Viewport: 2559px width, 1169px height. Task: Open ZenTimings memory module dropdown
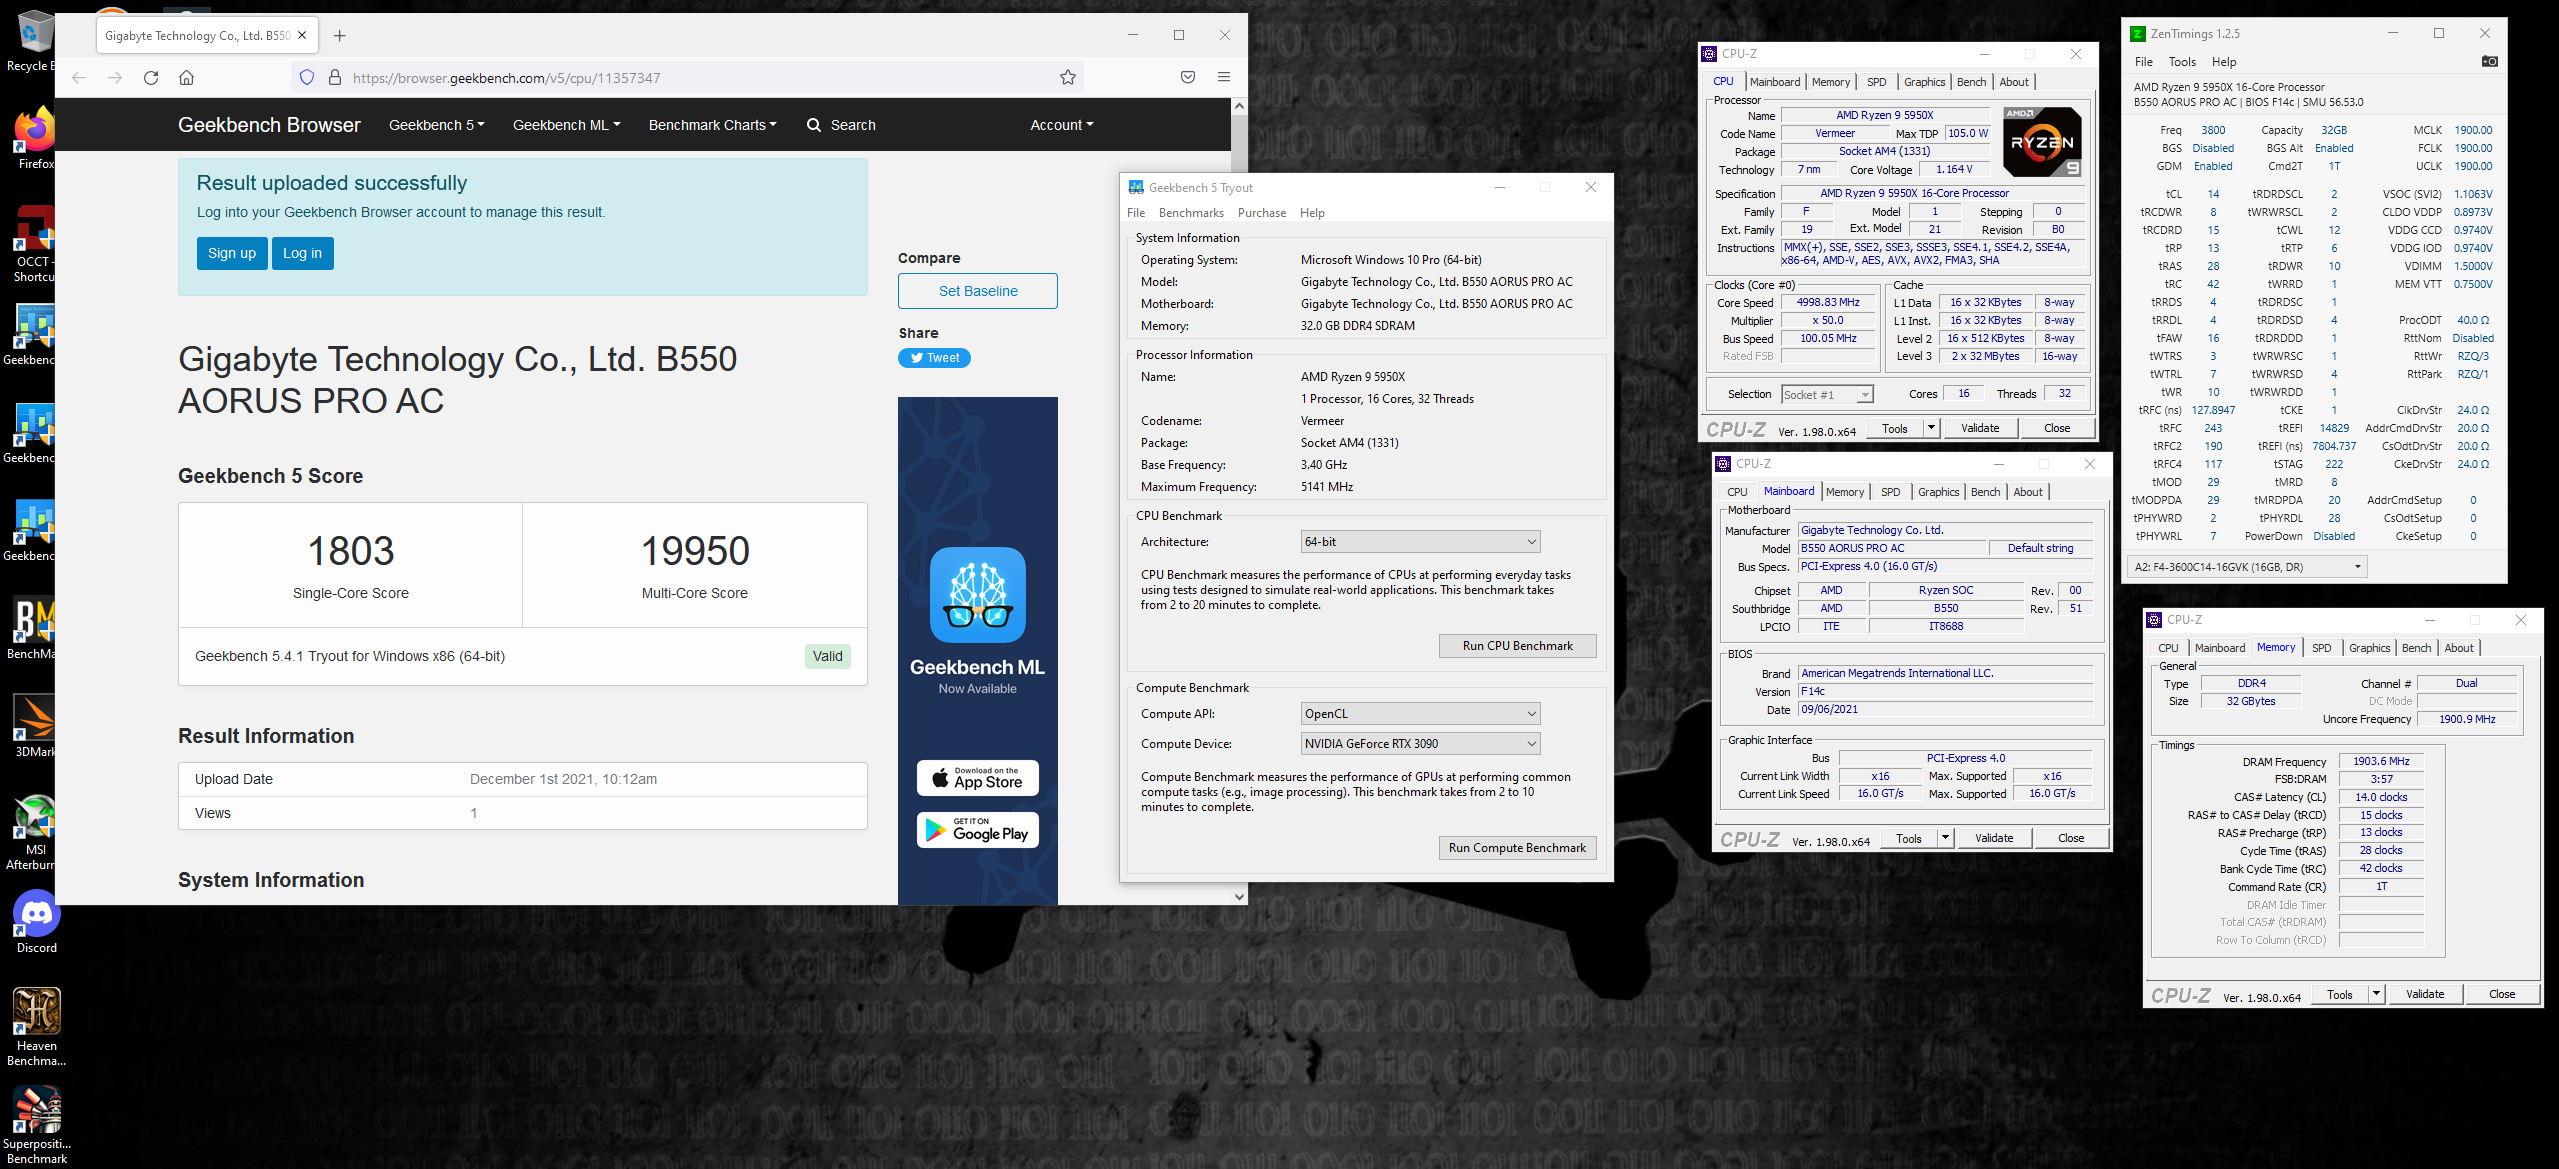point(2246,567)
